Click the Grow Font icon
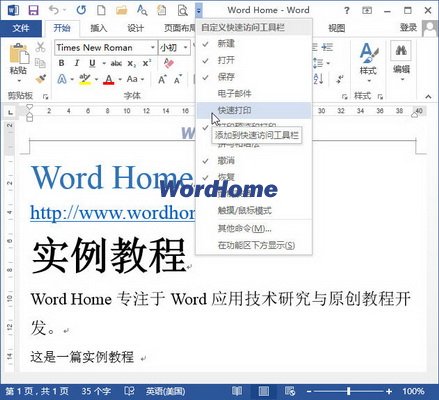This screenshot has height=400, width=439. point(162,79)
